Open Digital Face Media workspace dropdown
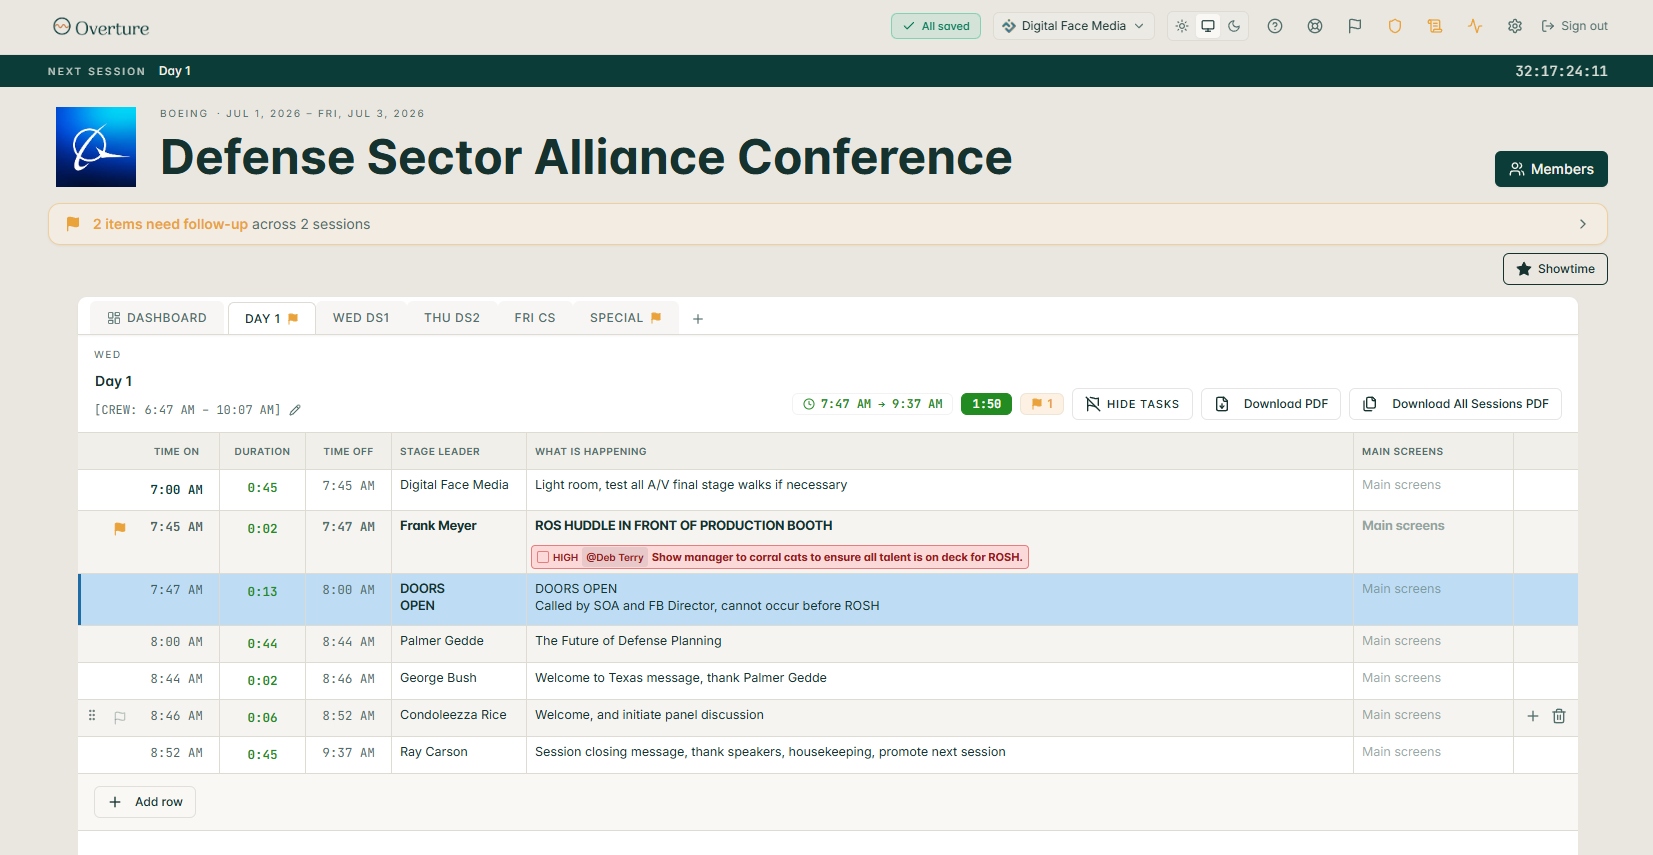1653x855 pixels. tap(1074, 26)
